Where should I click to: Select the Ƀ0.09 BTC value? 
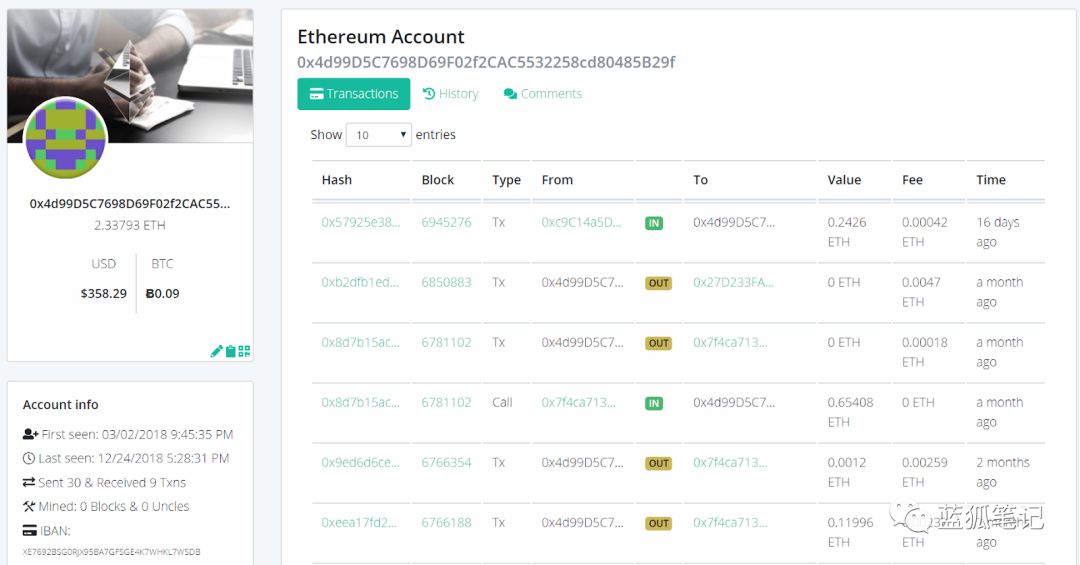(163, 294)
